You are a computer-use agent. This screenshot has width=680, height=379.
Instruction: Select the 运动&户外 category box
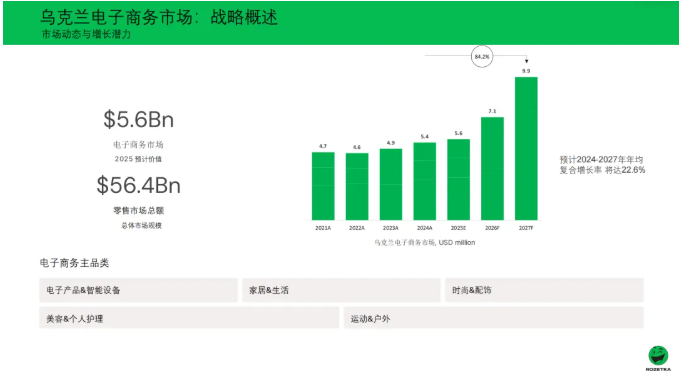(494, 318)
